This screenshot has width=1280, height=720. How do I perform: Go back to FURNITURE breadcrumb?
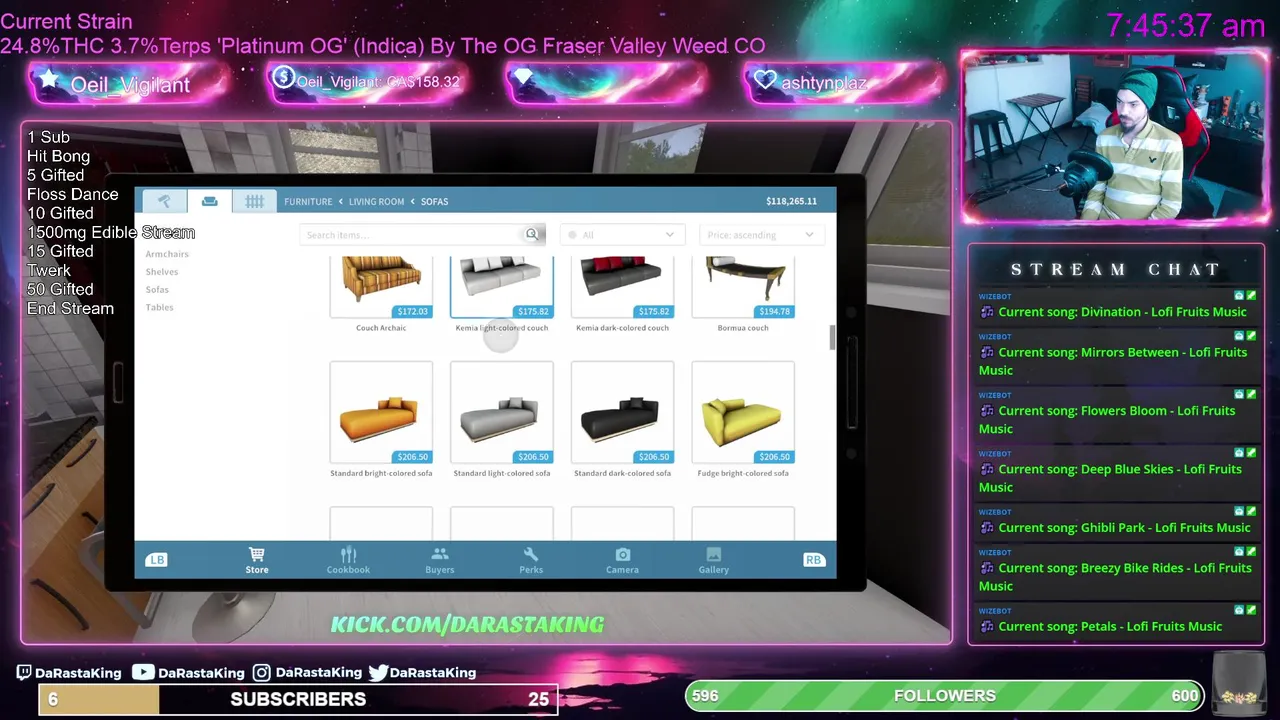pyautogui.click(x=308, y=202)
